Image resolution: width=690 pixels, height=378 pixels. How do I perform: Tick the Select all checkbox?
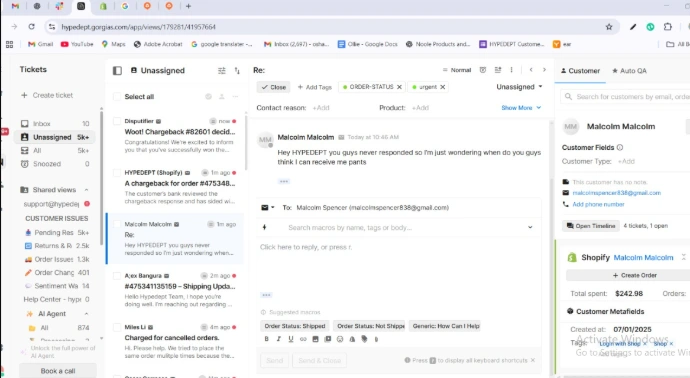(x=117, y=96)
